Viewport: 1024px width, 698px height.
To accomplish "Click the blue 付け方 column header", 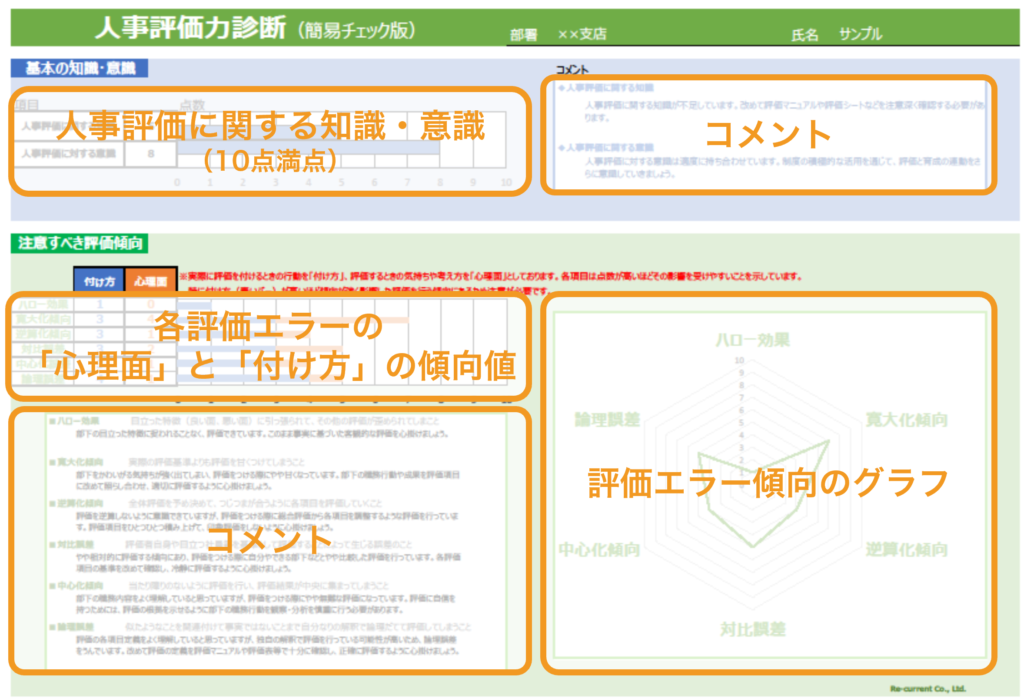I will point(98,281).
